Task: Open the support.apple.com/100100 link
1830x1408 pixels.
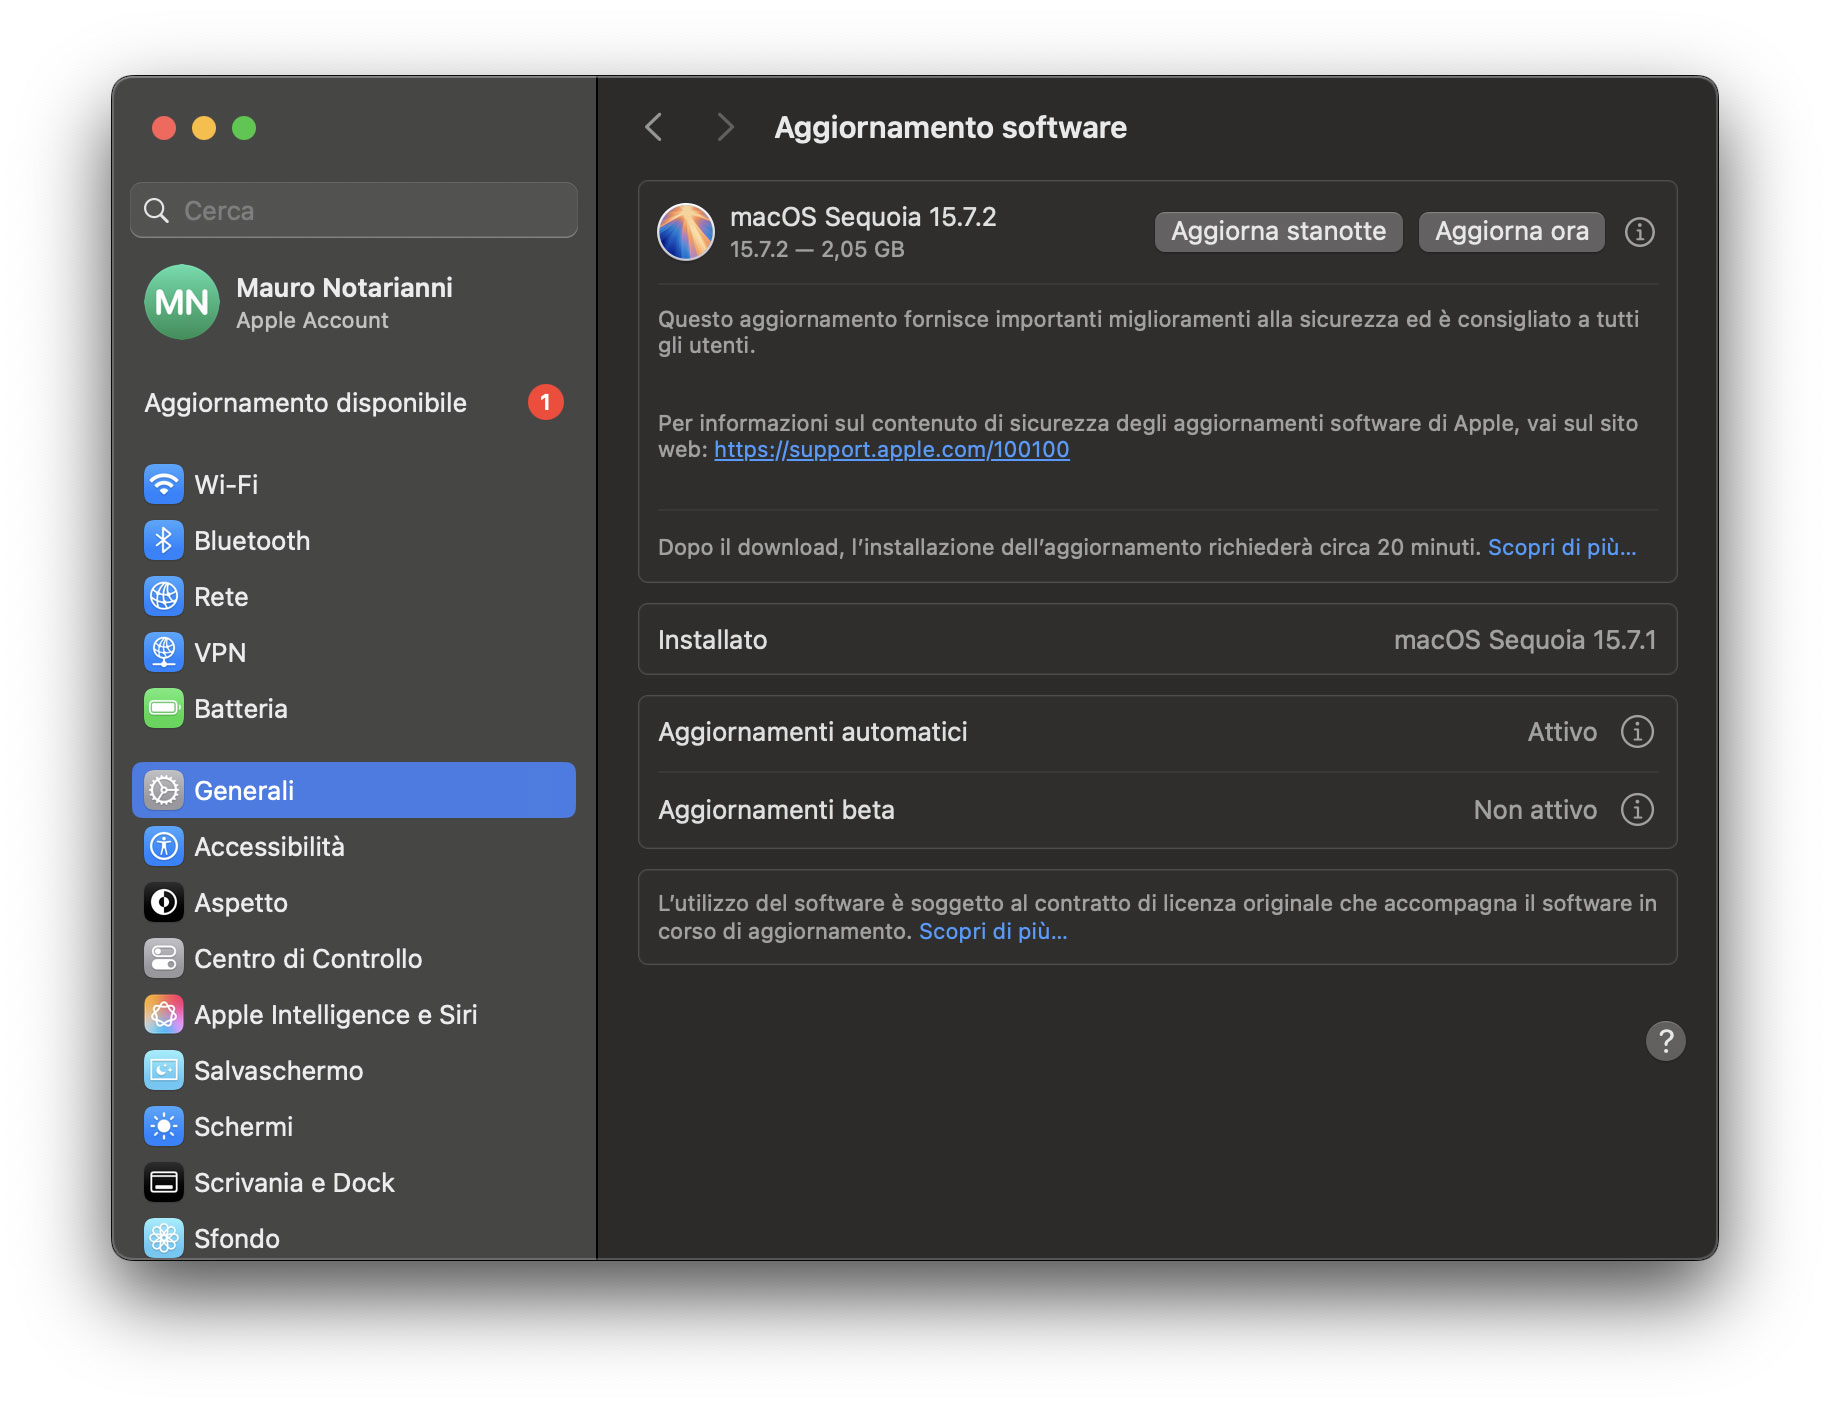Action: (x=890, y=449)
